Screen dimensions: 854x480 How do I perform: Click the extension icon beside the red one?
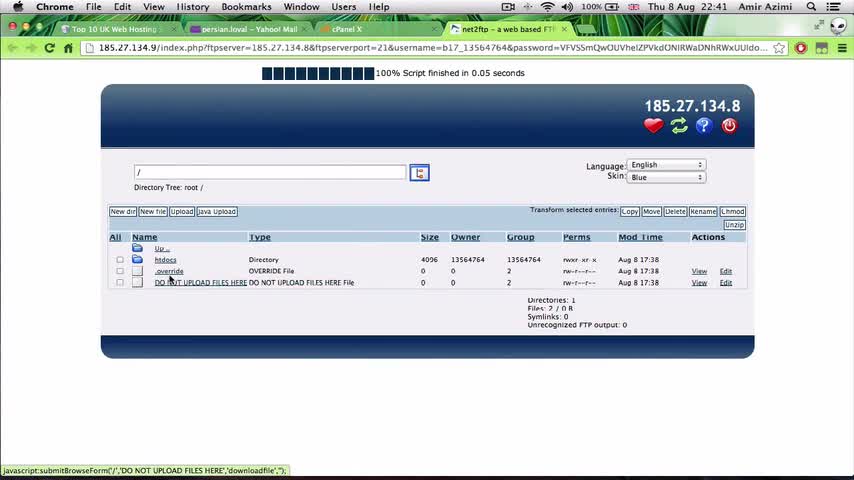[821, 48]
